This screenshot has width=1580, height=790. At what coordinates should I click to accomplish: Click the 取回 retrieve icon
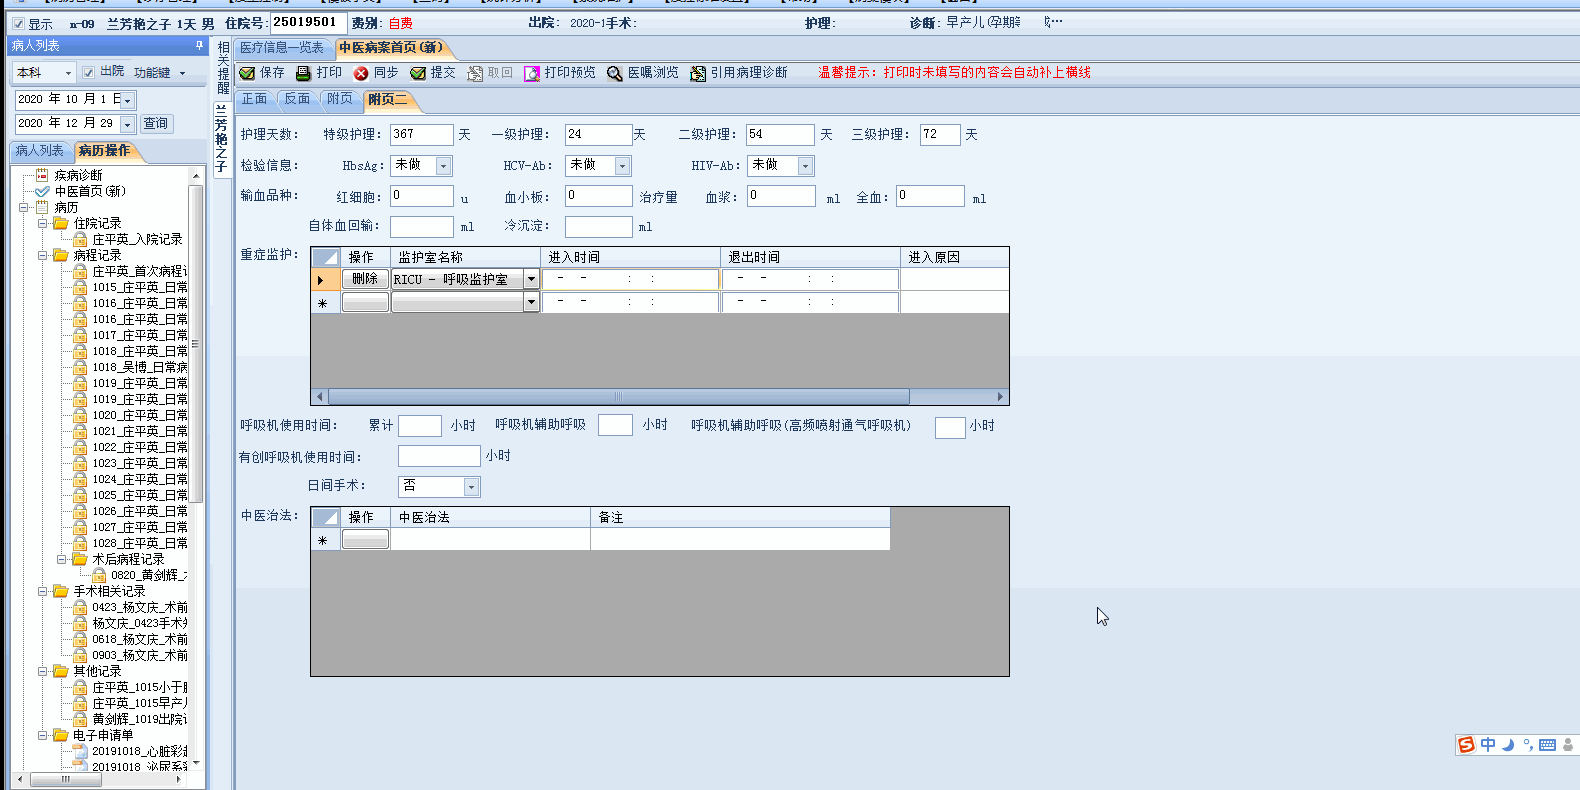(475, 73)
